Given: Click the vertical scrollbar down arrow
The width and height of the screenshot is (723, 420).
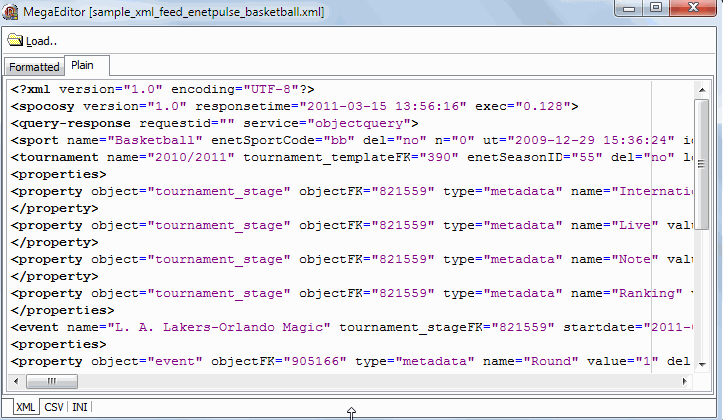Looking at the screenshot, I should [x=702, y=365].
